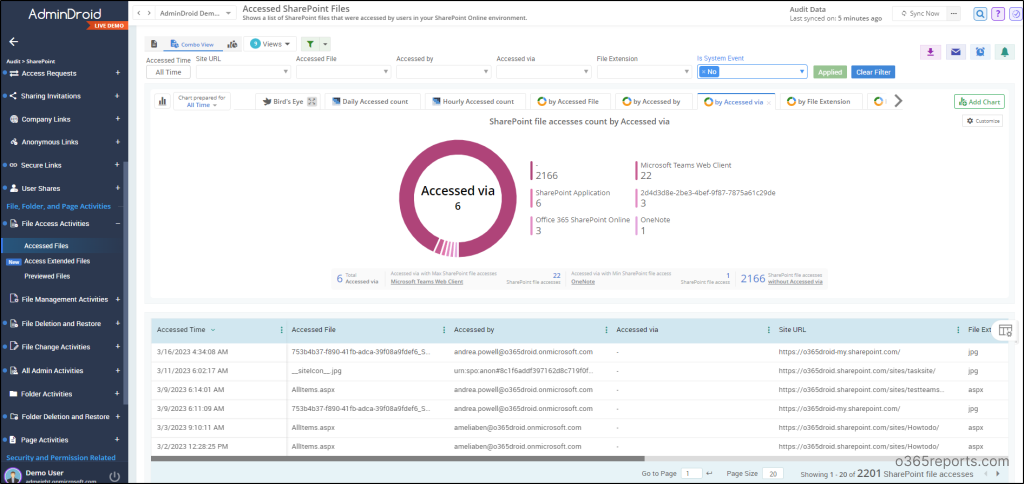Open the column chooser icon on the table
This screenshot has height=484, width=1024.
click(x=1005, y=330)
